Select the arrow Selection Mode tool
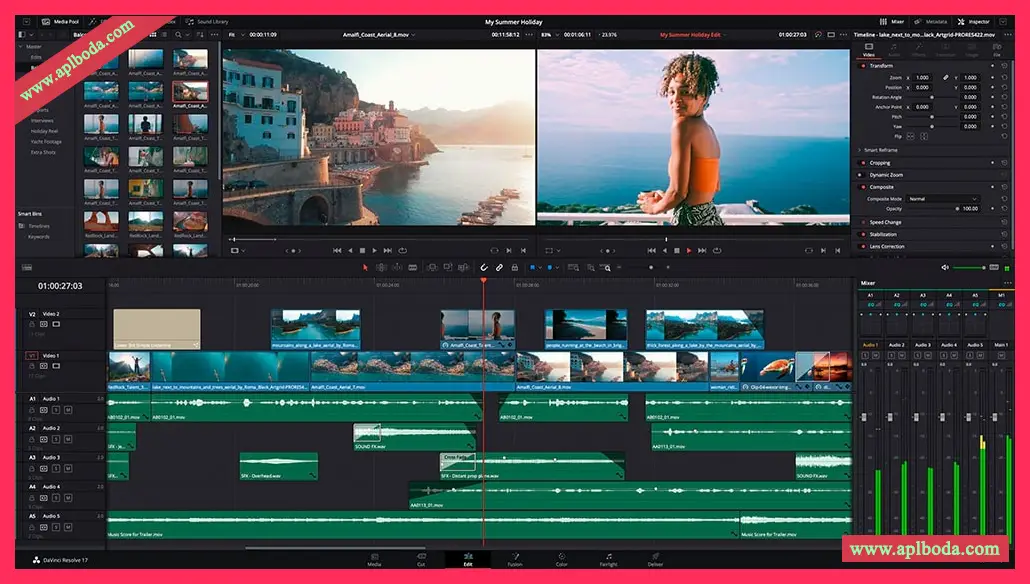Viewport: 1030px width, 584px height. tap(365, 267)
